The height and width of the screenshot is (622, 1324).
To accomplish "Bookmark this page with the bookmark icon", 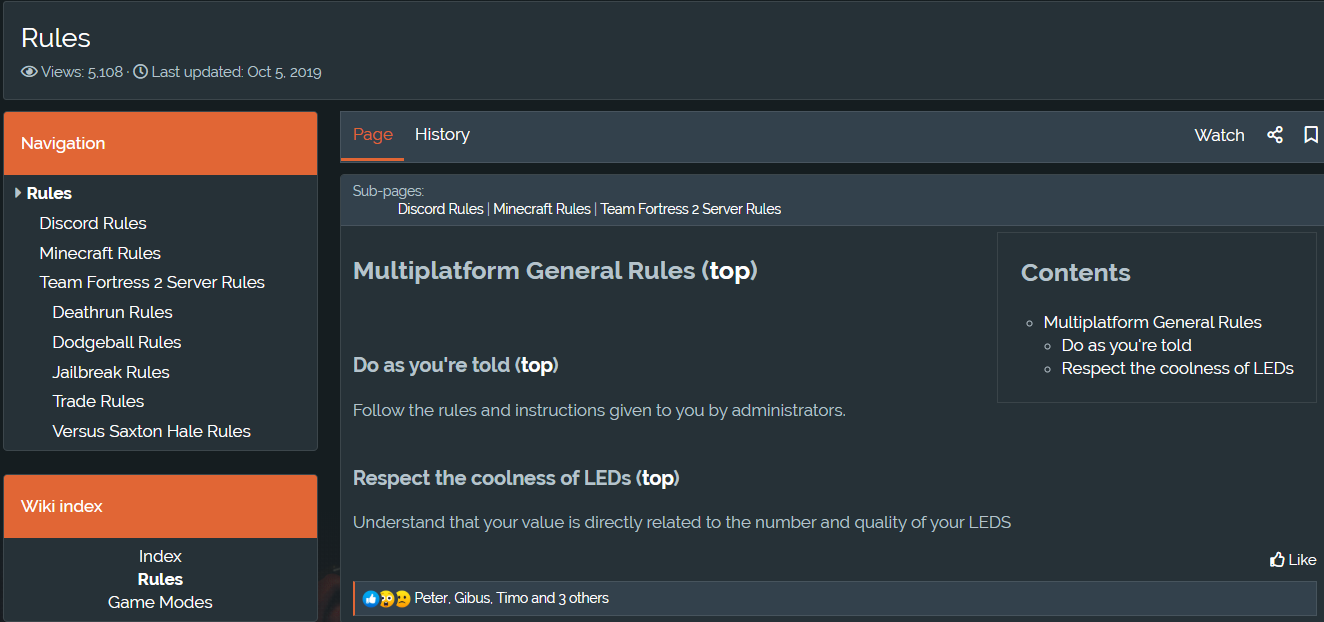I will pyautogui.click(x=1311, y=135).
